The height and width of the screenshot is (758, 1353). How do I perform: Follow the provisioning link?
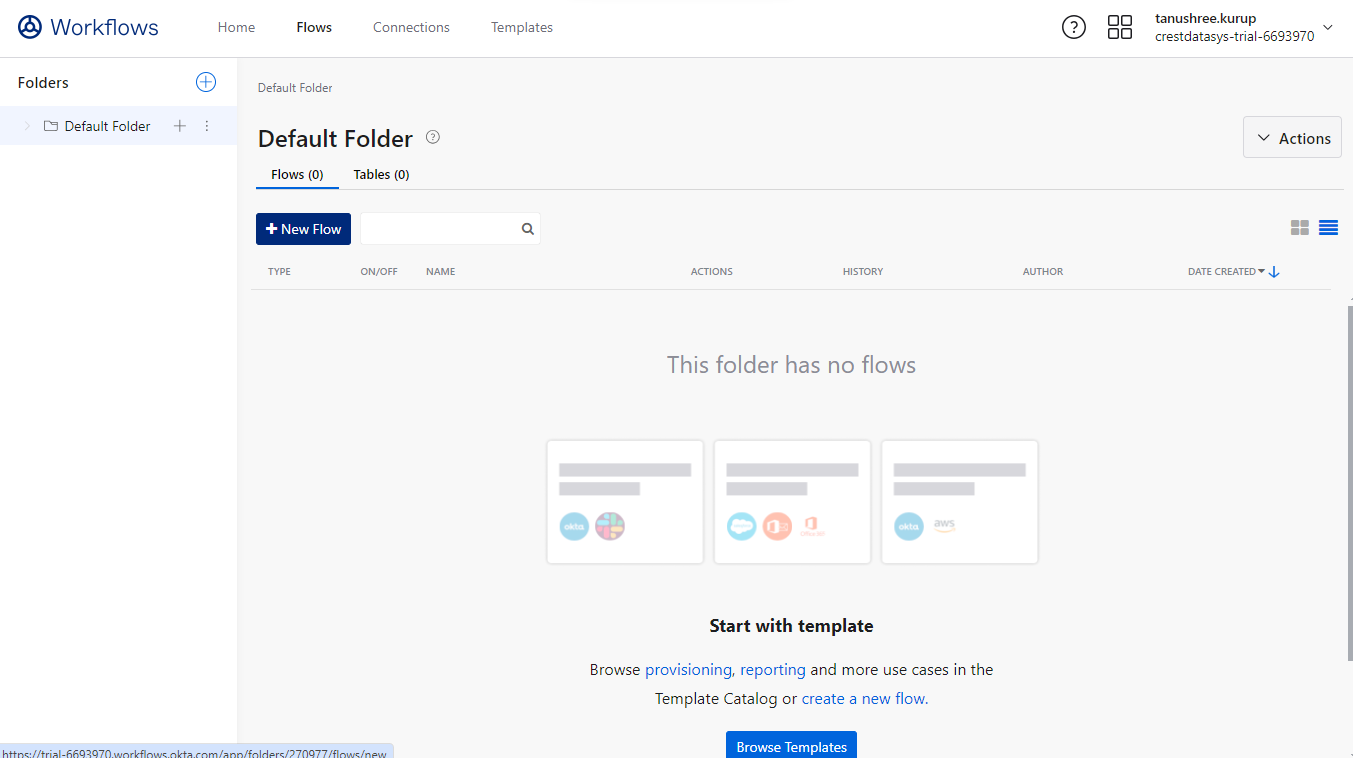point(689,670)
